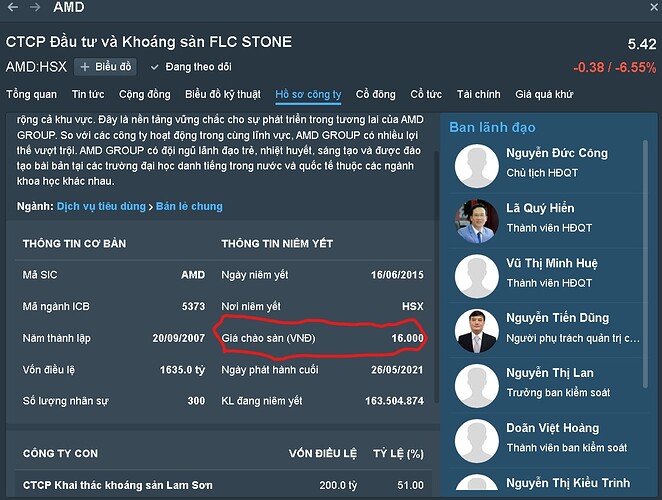This screenshot has width=662, height=500.
Task: Click the Dịch vụ tiêu dùng industry link
Action: coord(101,206)
